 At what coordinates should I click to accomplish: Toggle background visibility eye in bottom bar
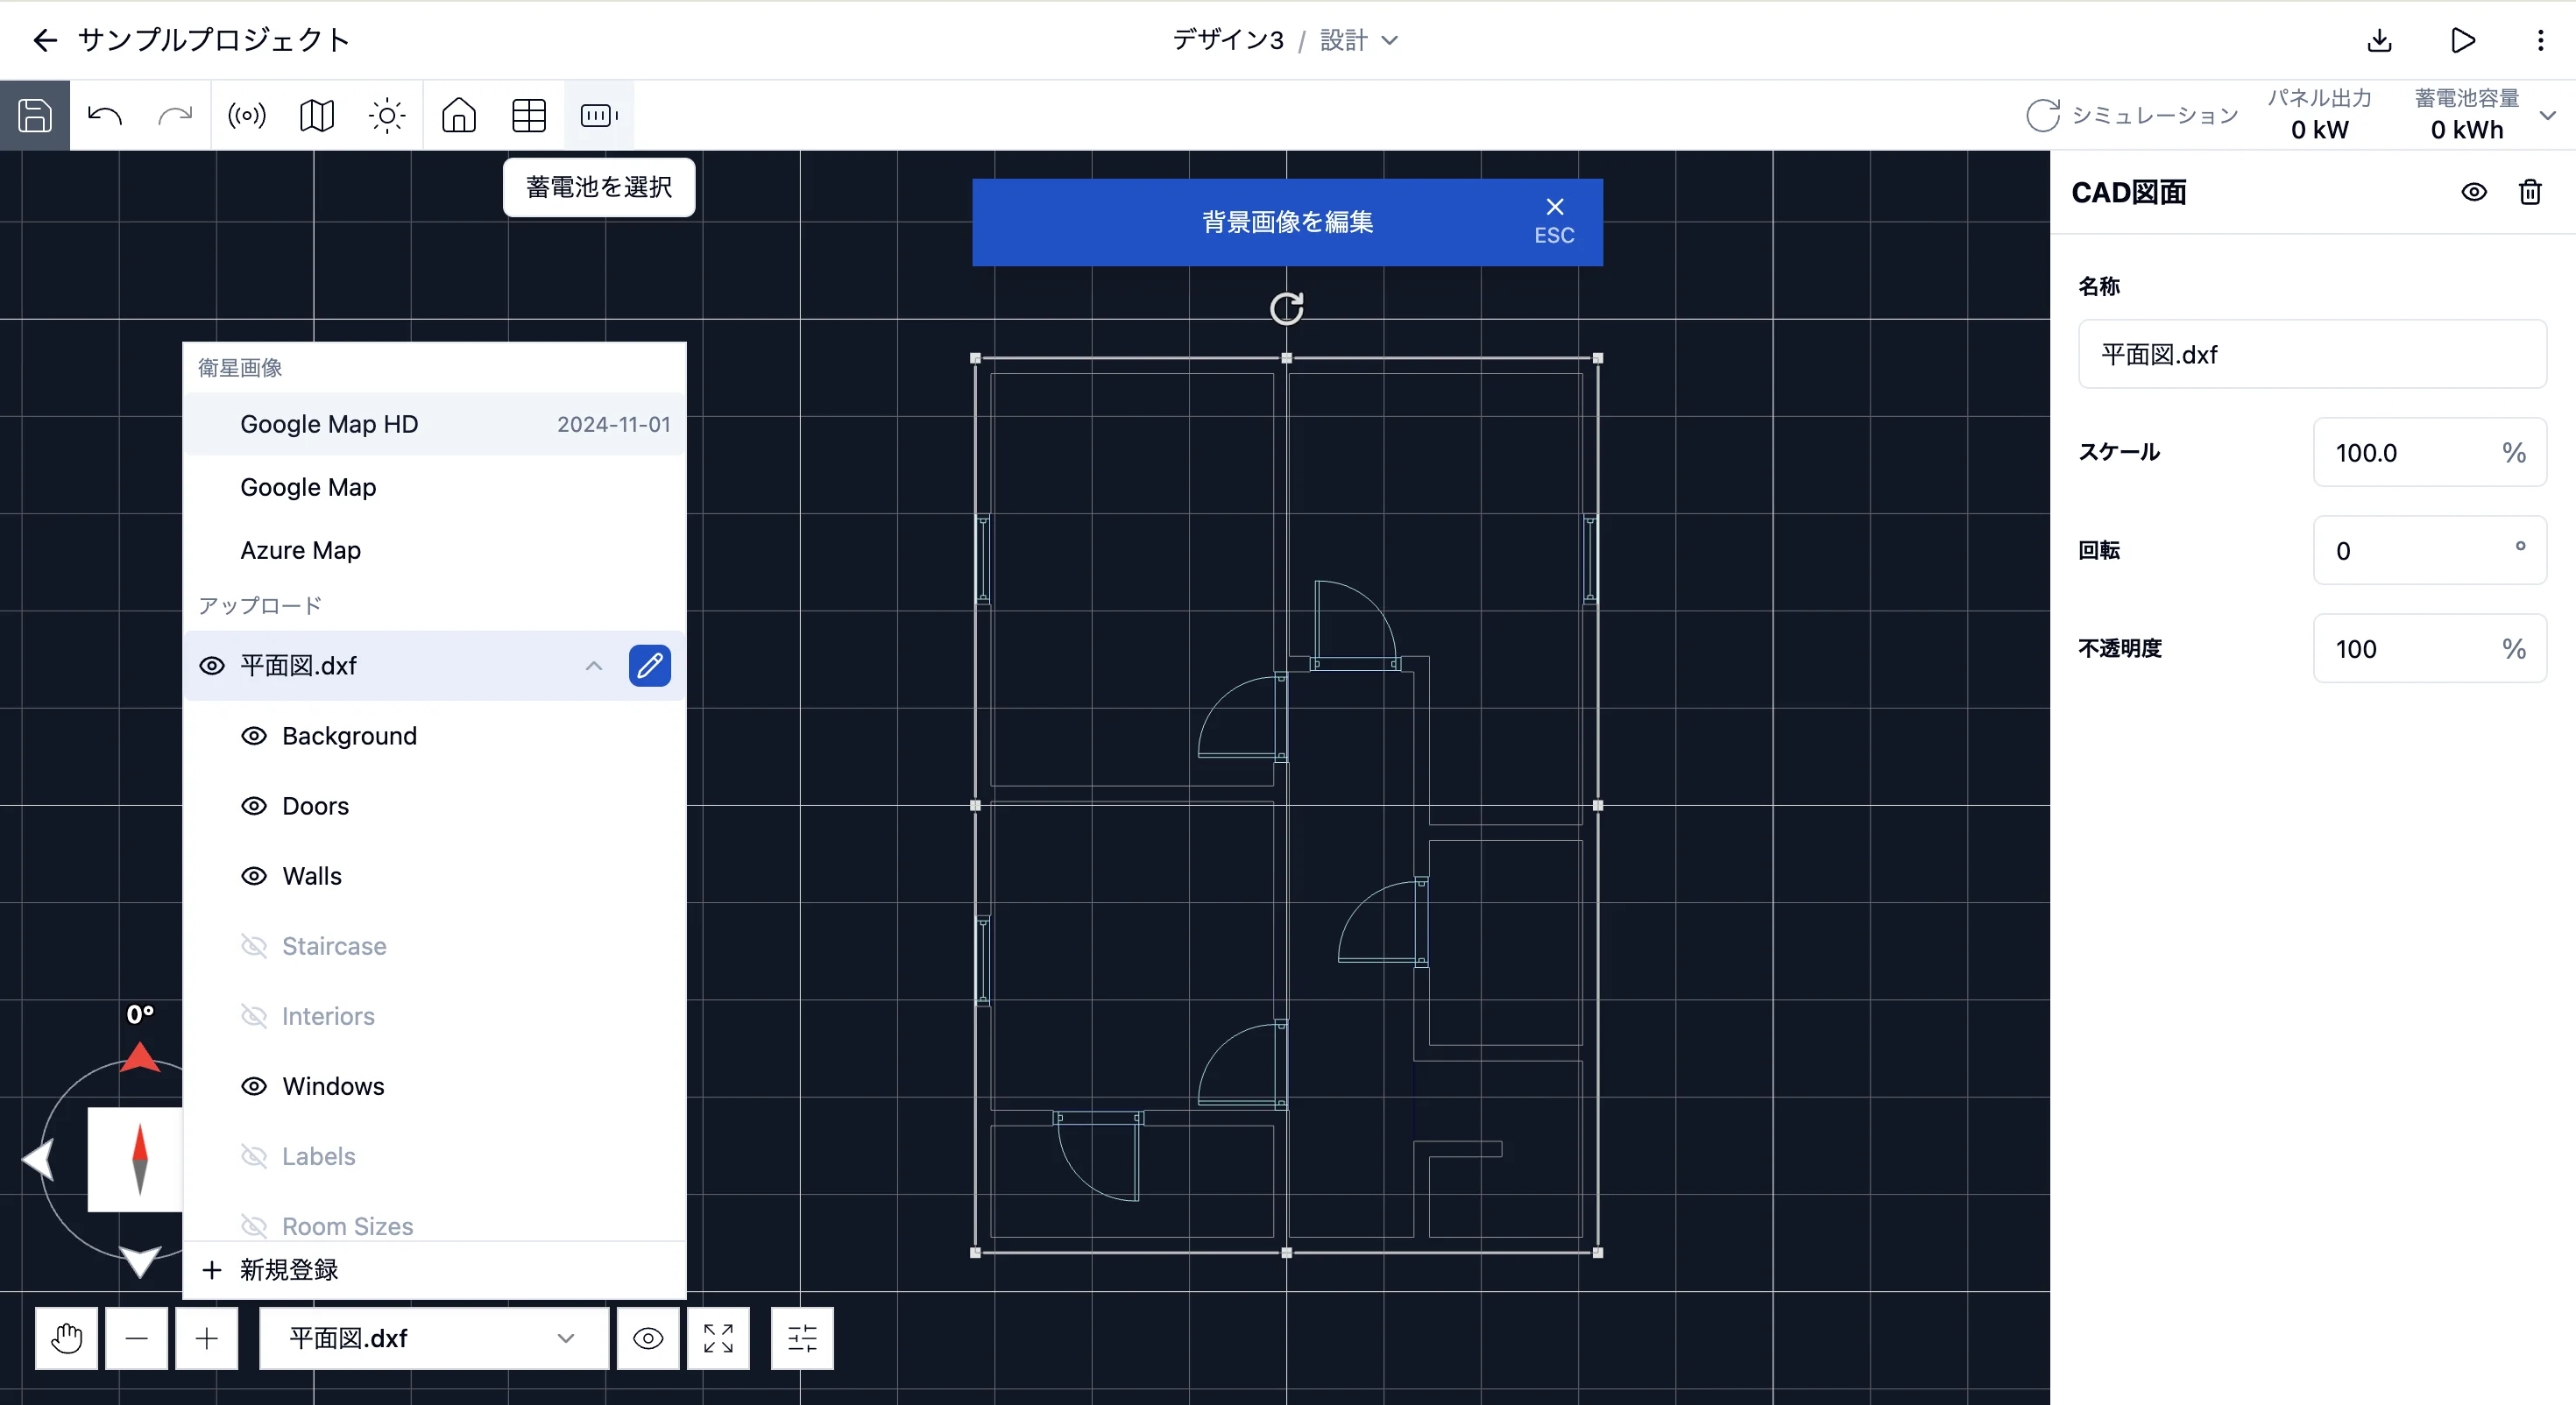tap(648, 1338)
